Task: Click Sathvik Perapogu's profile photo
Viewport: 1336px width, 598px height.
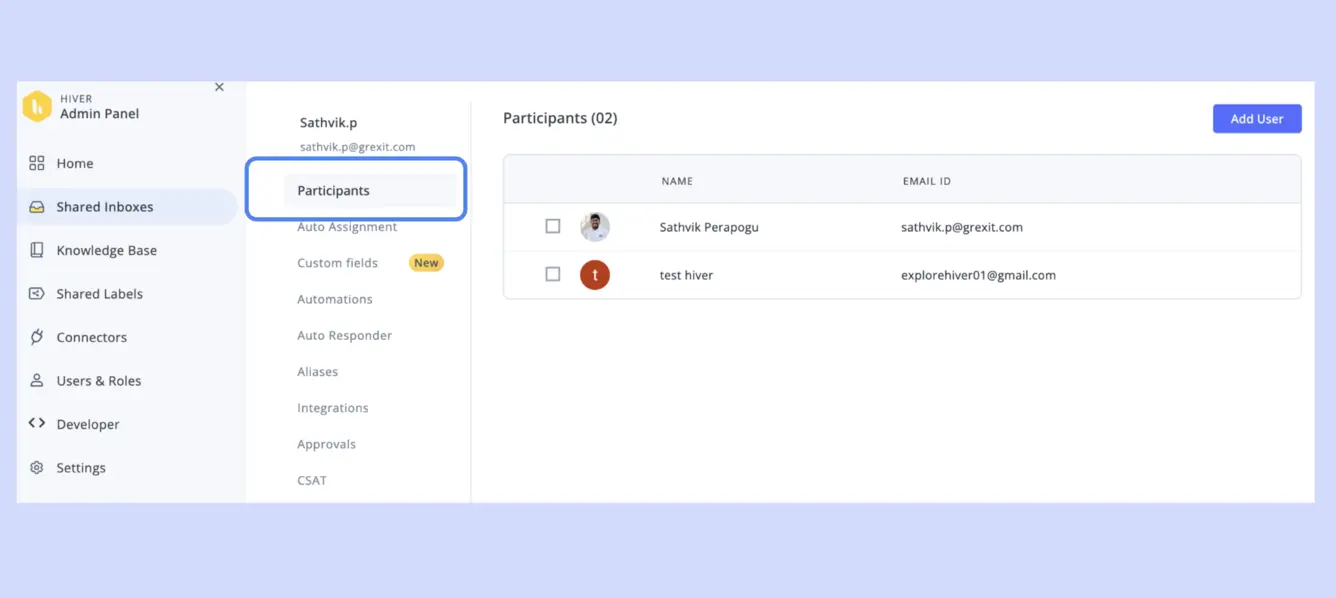Action: pyautogui.click(x=595, y=227)
